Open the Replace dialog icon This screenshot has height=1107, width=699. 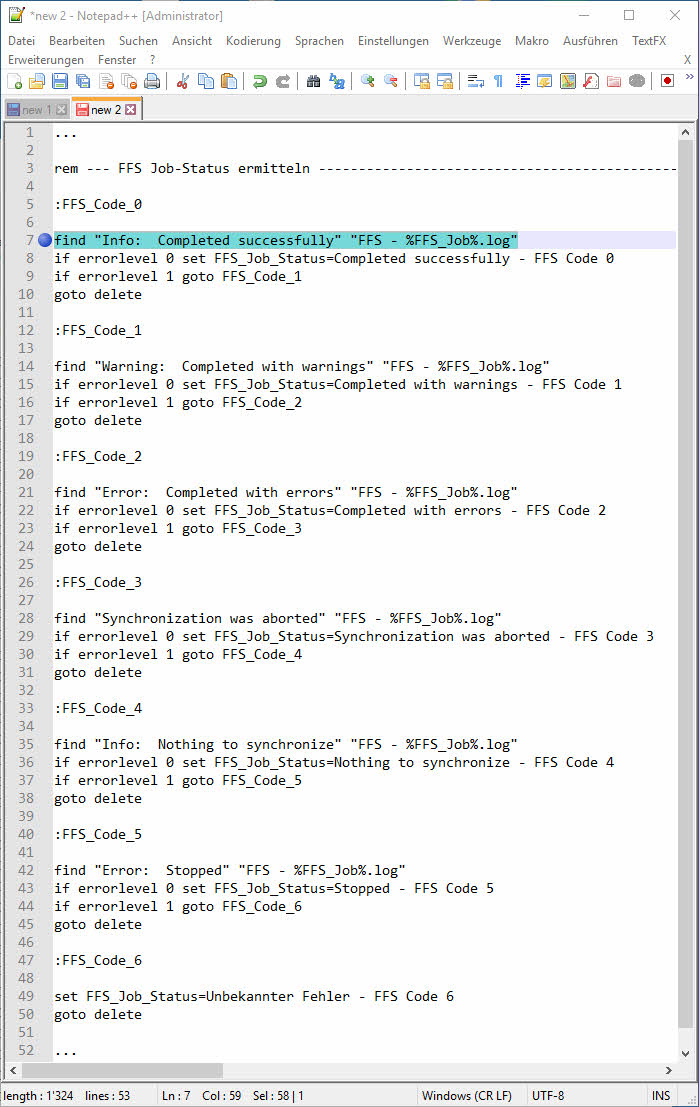(x=337, y=81)
